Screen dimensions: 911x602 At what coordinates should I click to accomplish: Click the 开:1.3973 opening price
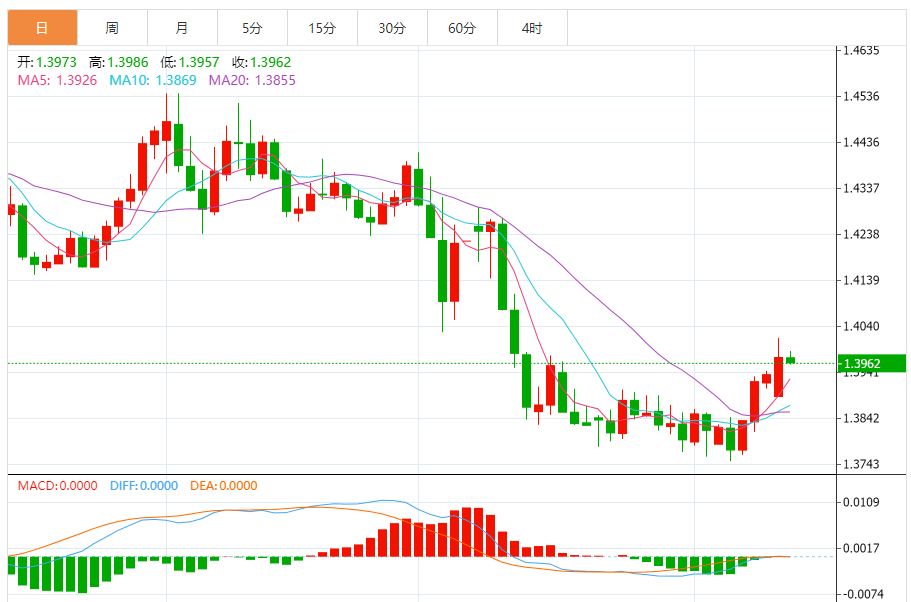coord(46,62)
